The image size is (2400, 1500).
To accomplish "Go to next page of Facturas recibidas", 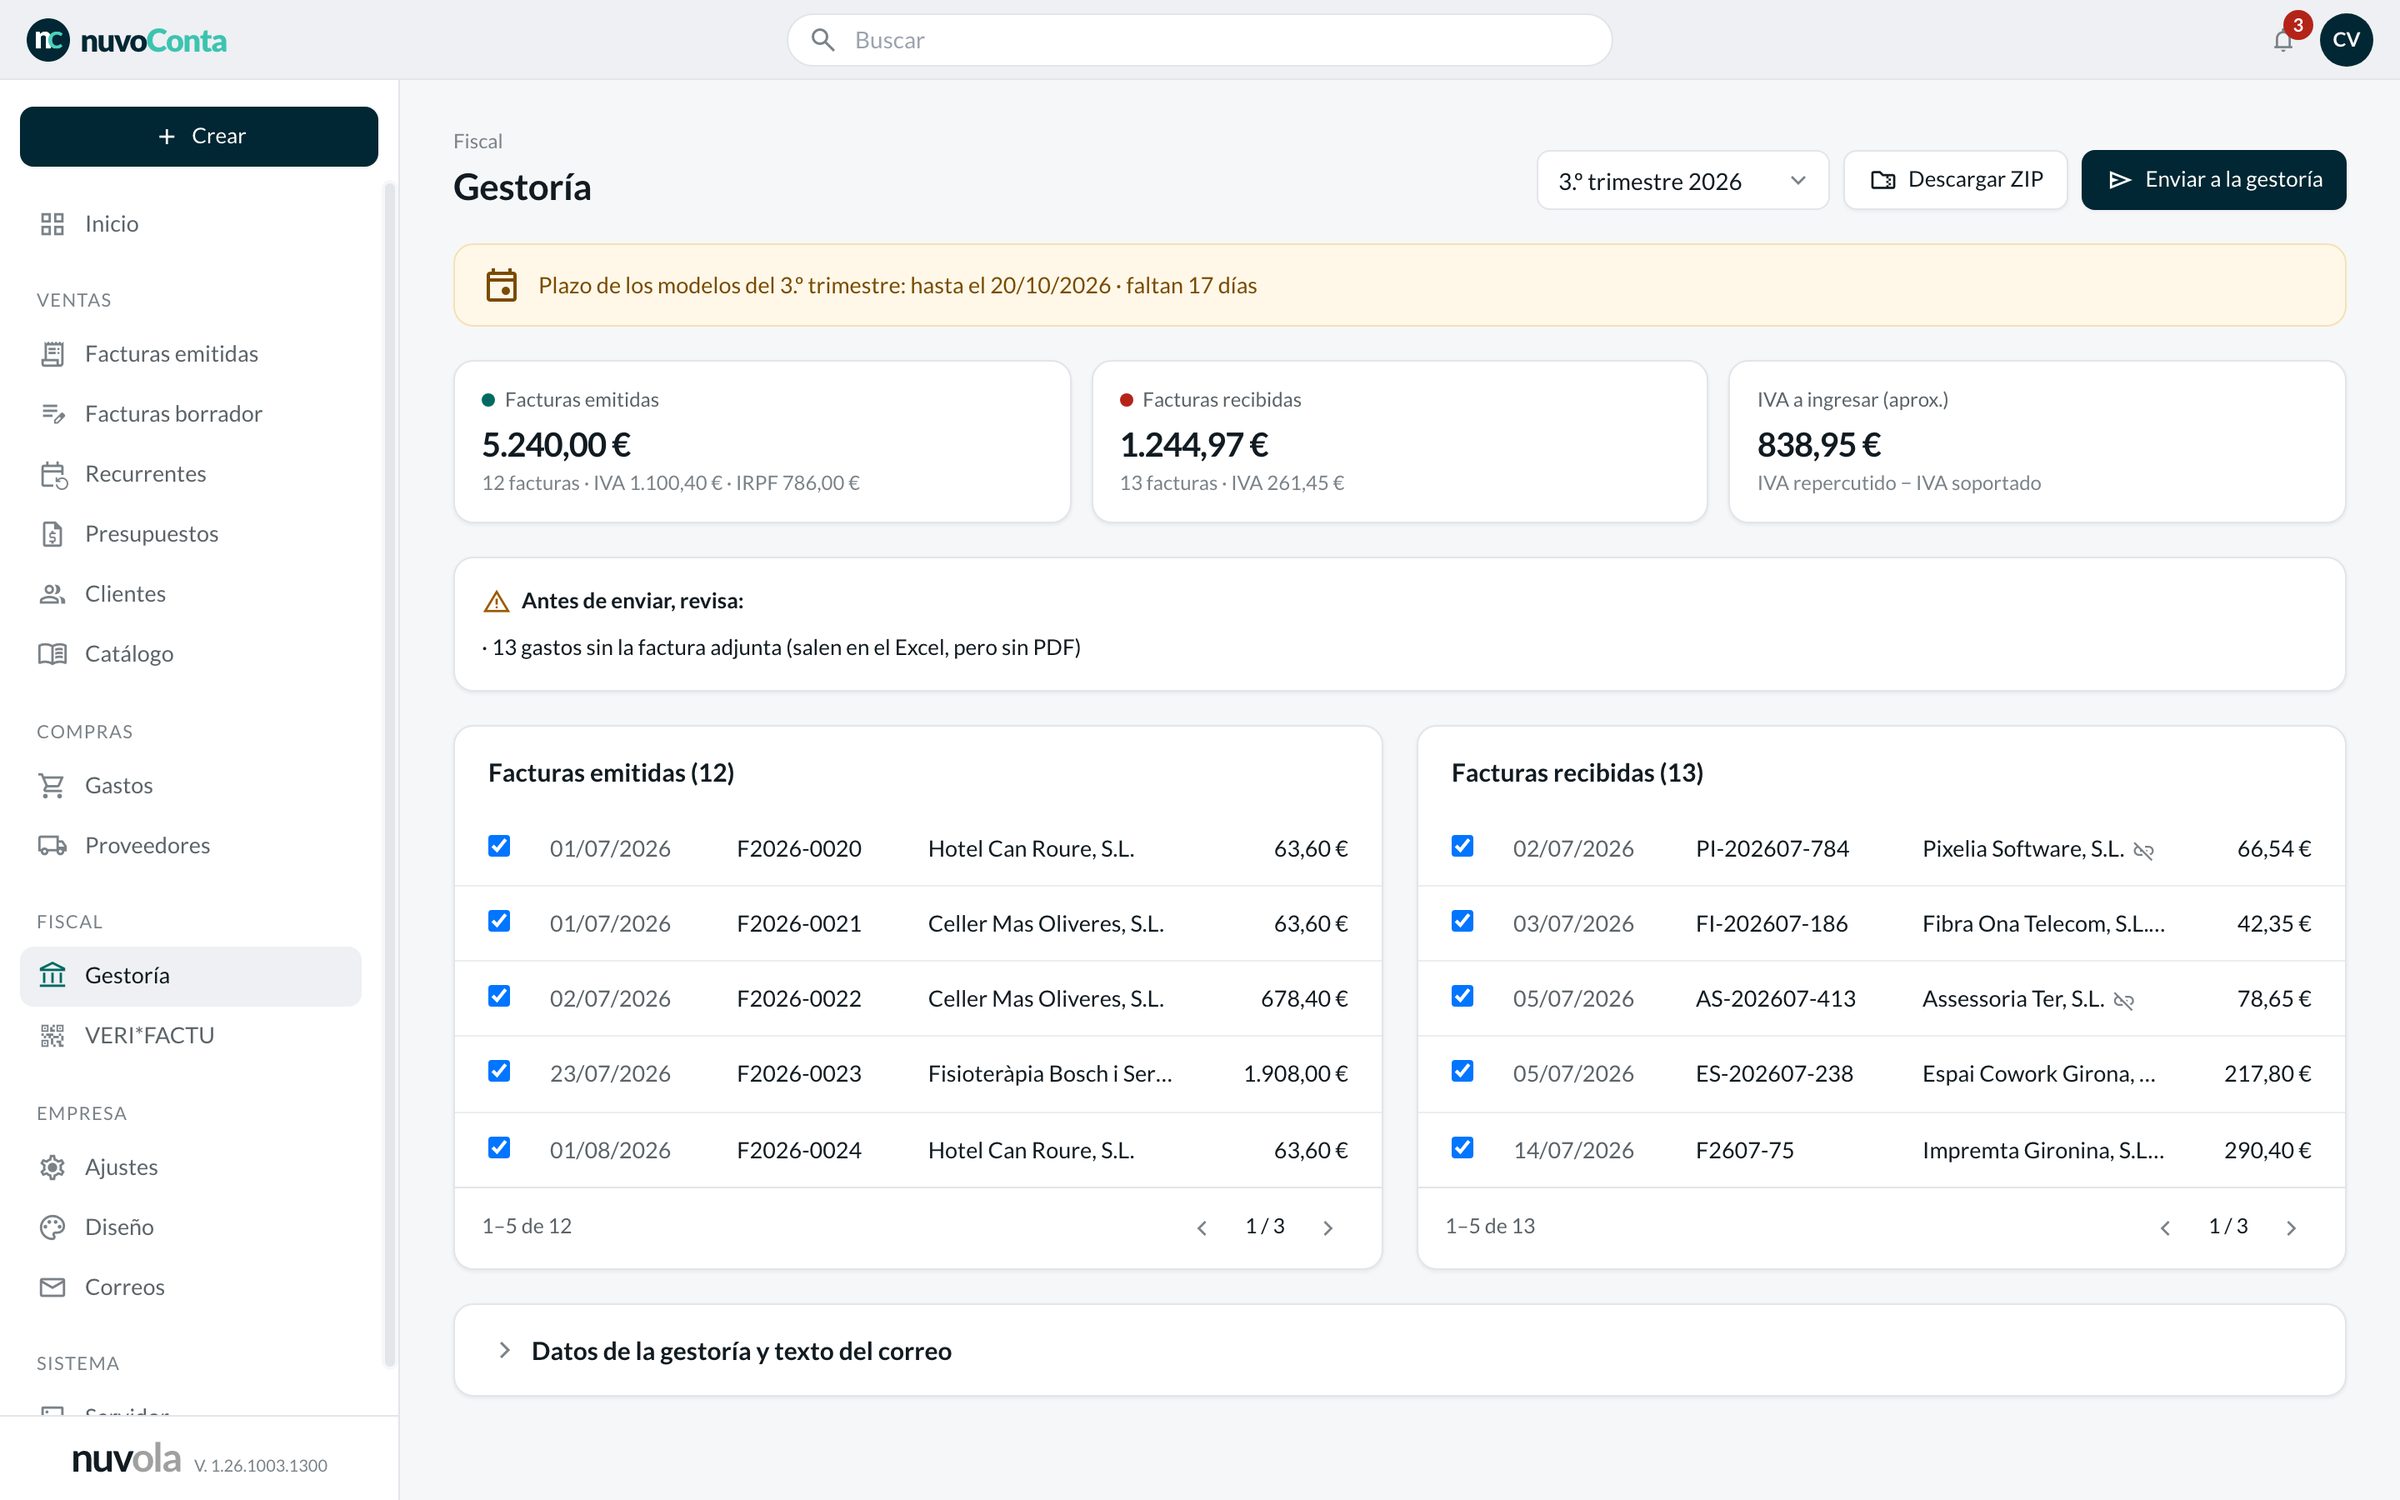I will [x=2290, y=1227].
